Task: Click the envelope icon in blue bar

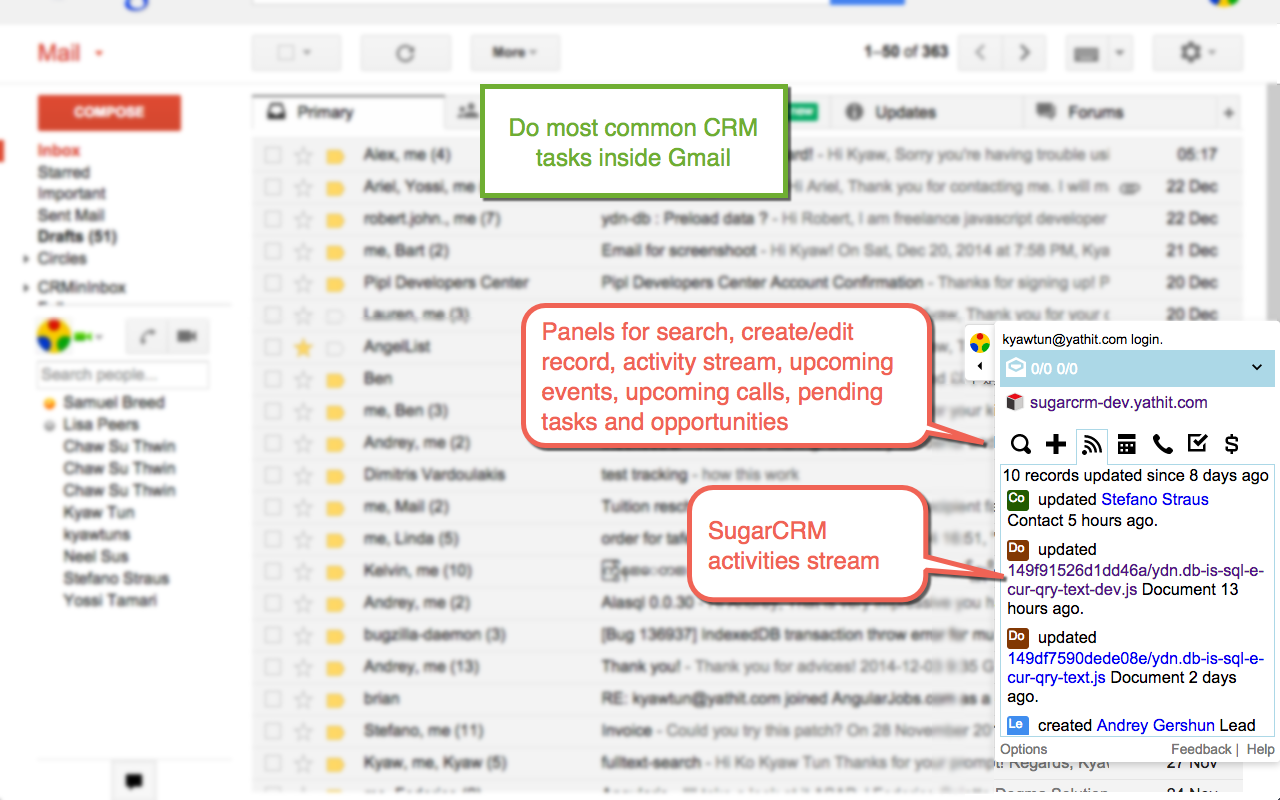Action: point(1016,368)
